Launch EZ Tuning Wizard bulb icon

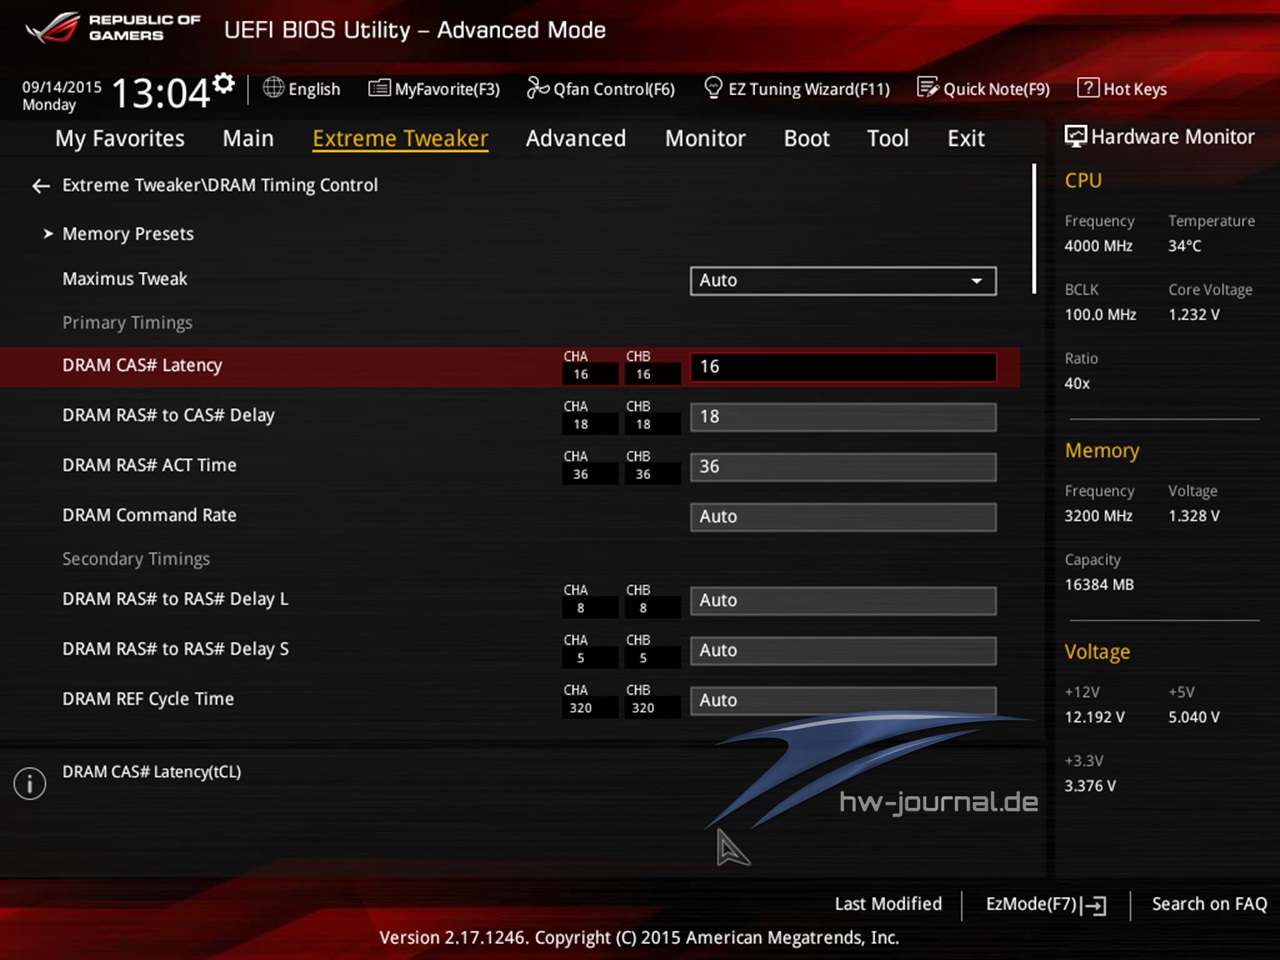[713, 88]
